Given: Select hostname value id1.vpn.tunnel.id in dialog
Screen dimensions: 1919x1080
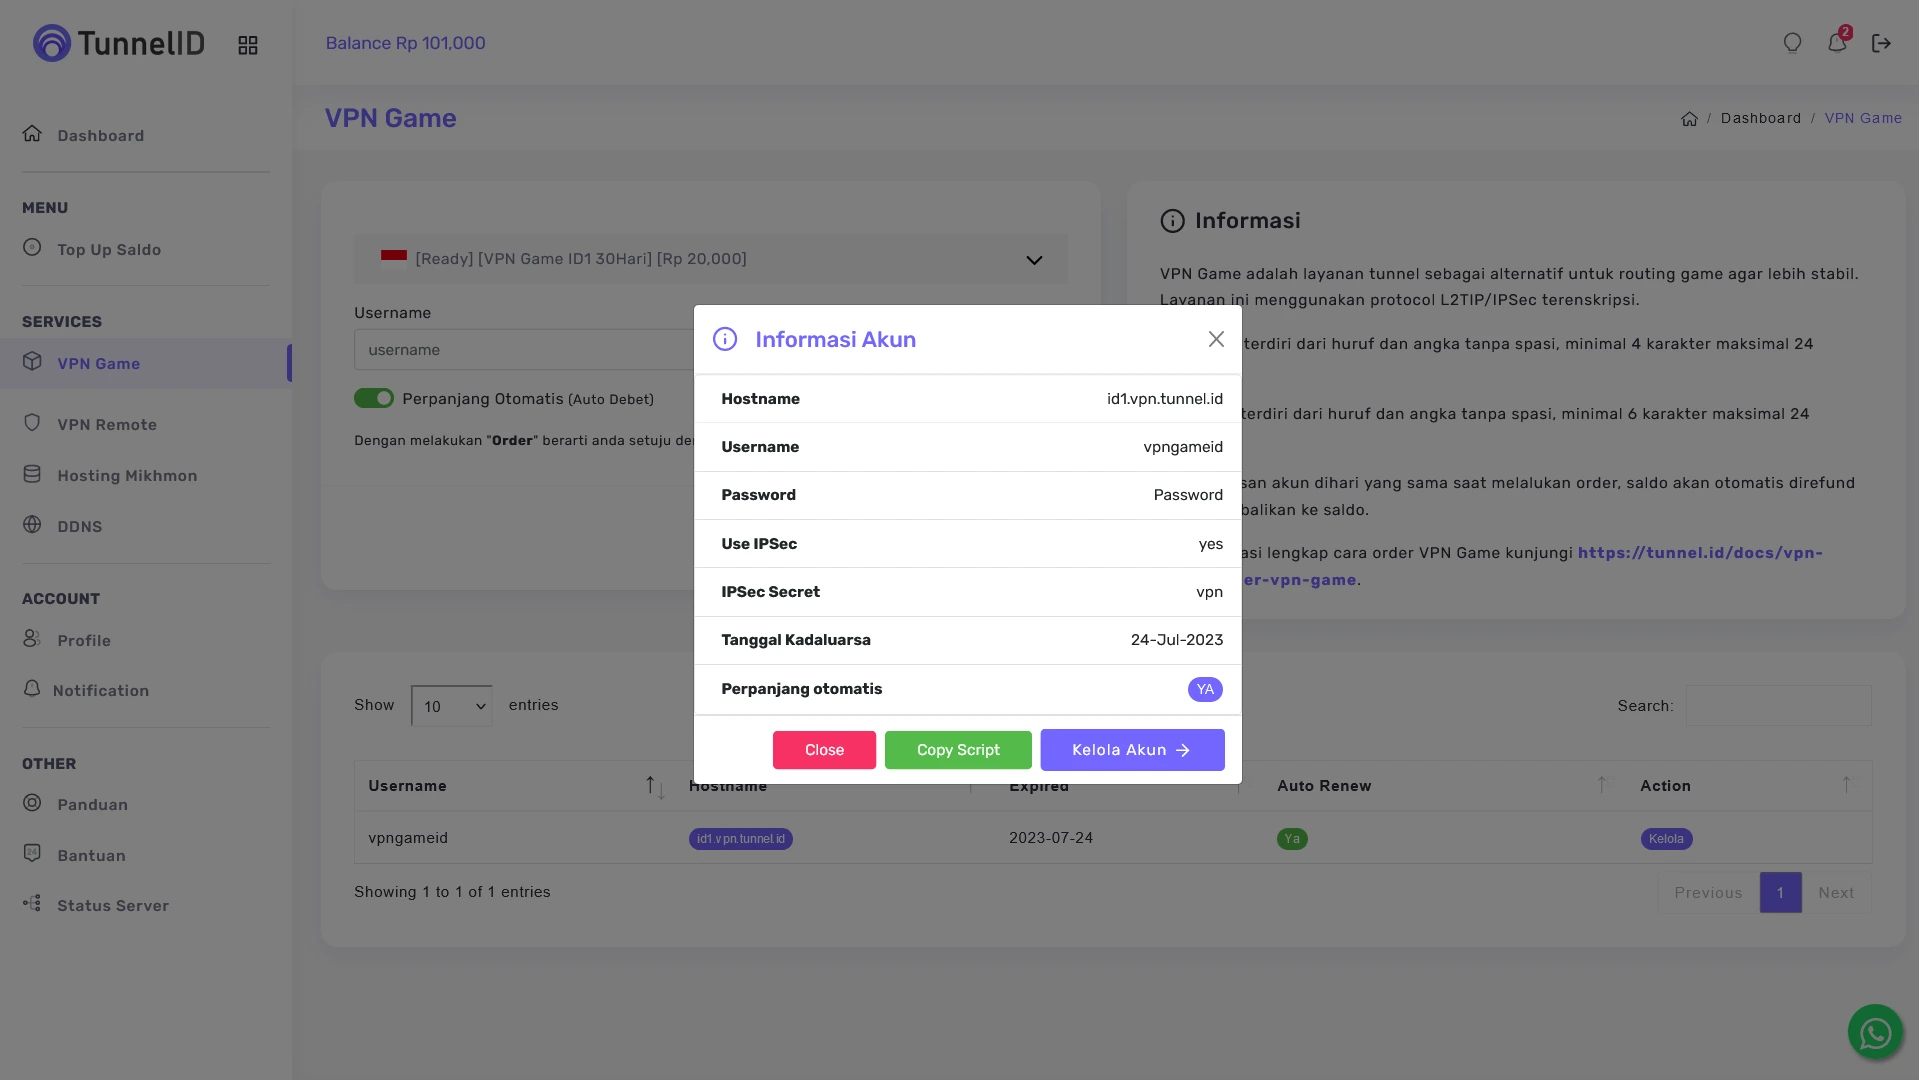Looking at the screenshot, I should coord(1164,399).
